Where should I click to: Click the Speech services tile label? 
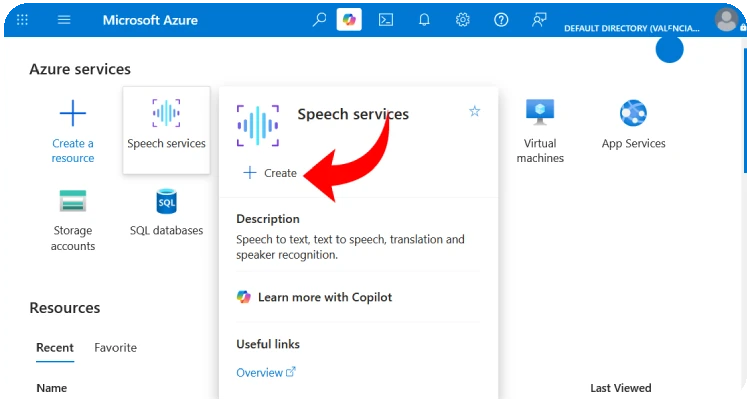[166, 144]
